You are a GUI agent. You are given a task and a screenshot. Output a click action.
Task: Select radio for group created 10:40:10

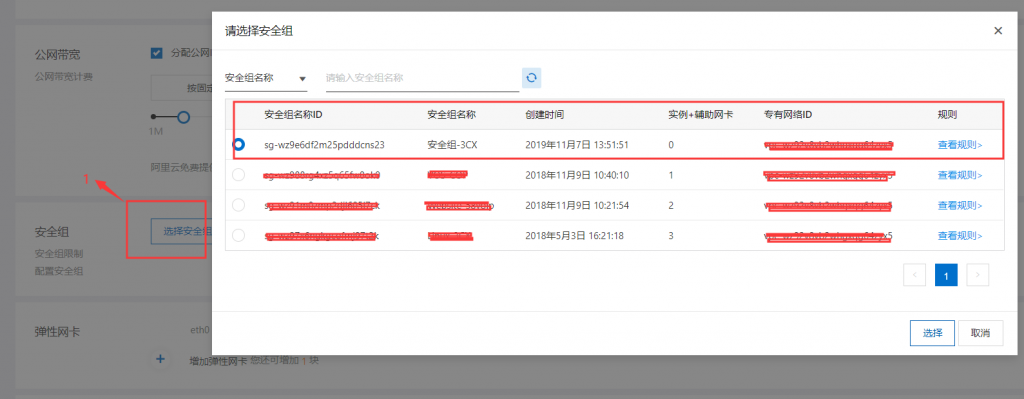click(239, 175)
